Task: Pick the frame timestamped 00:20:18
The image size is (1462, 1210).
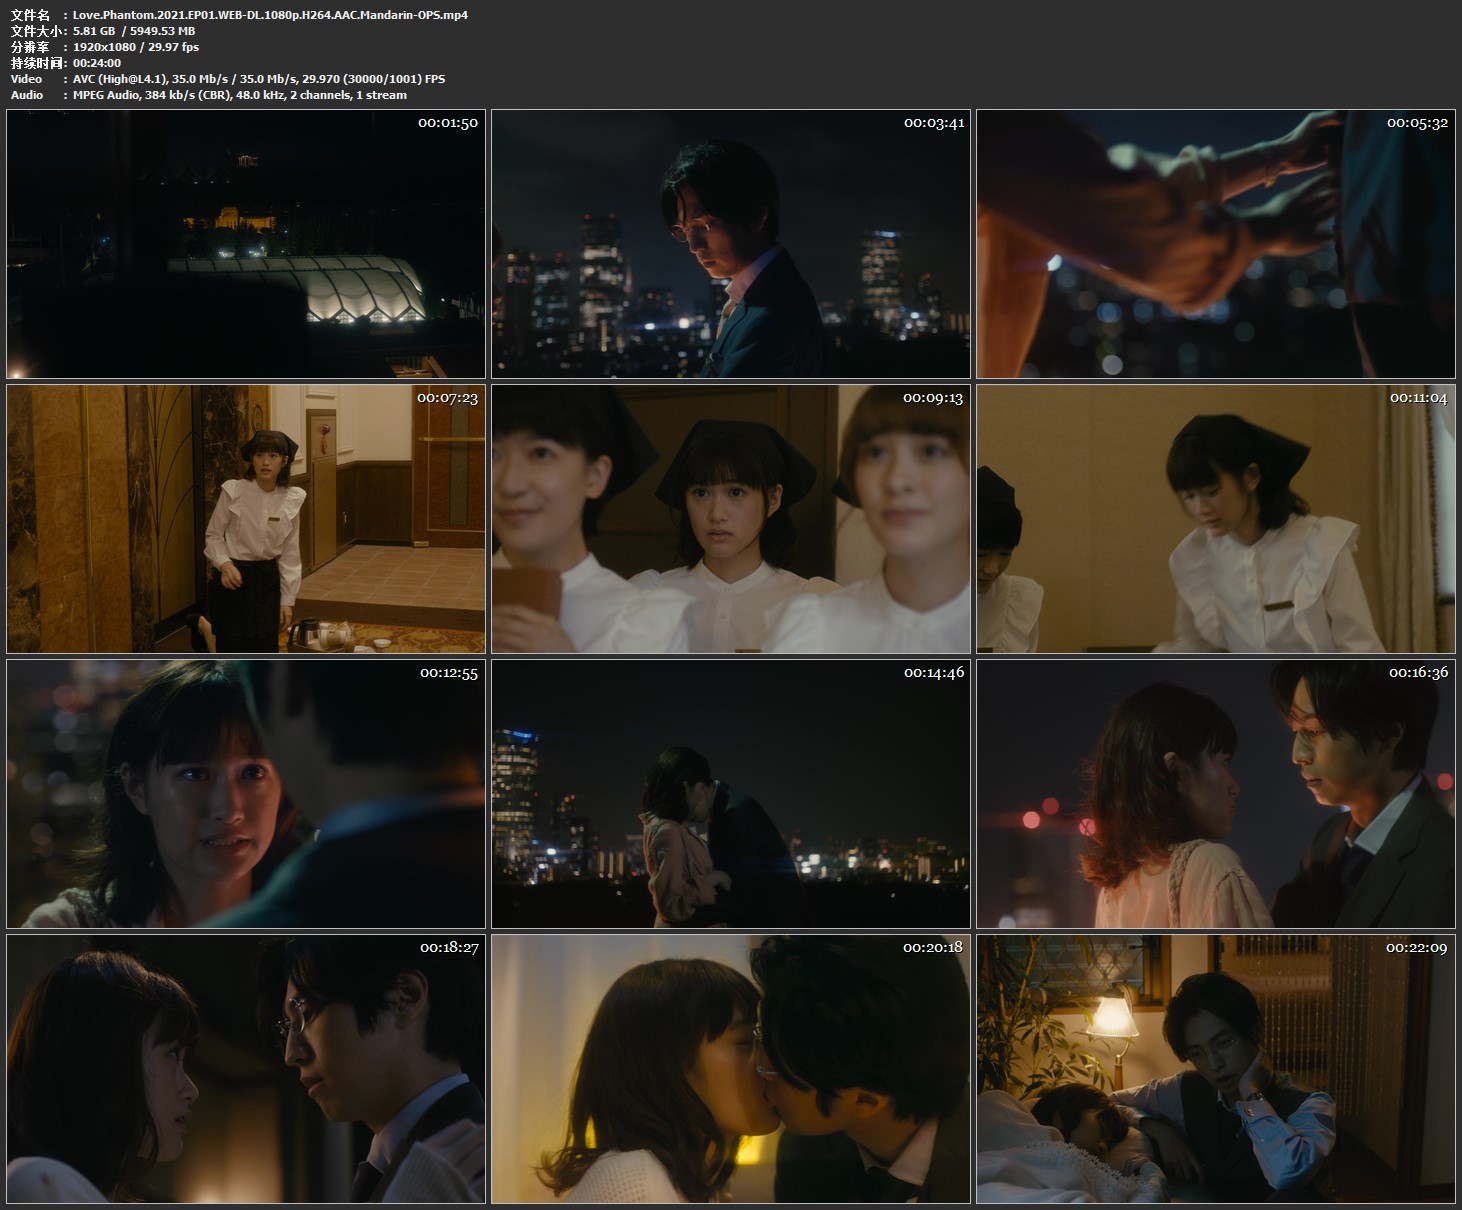Action: point(731,1069)
